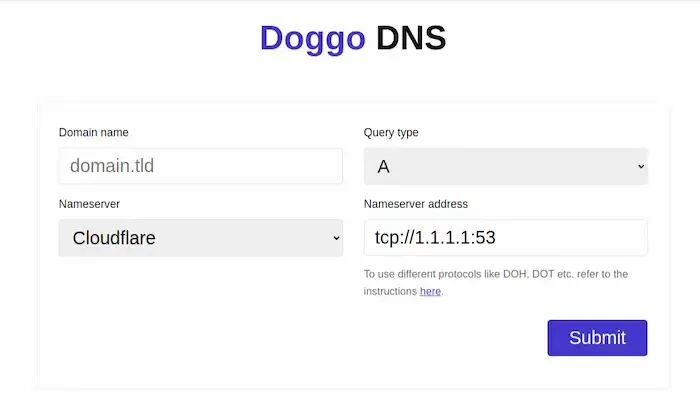The image size is (700, 418).
Task: Click the black 'DNS' word in title
Action: (x=411, y=38)
